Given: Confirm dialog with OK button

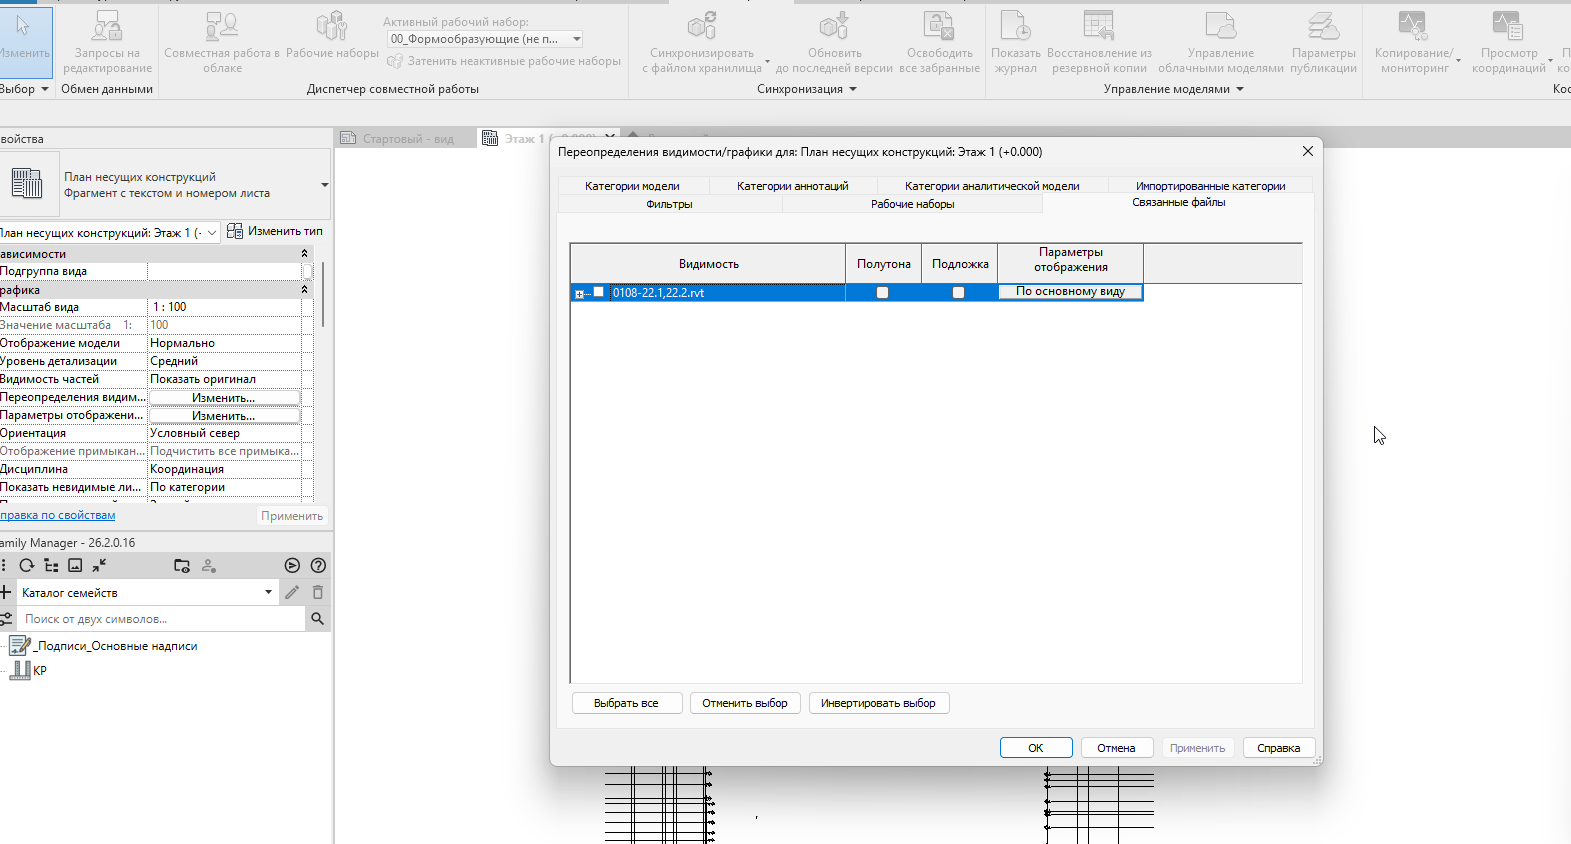Looking at the screenshot, I should [1036, 748].
